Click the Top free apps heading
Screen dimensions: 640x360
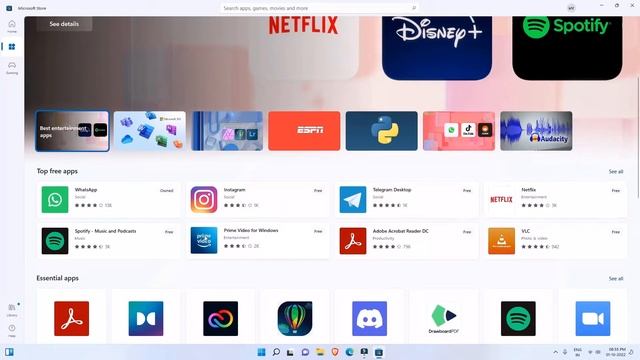(57, 171)
